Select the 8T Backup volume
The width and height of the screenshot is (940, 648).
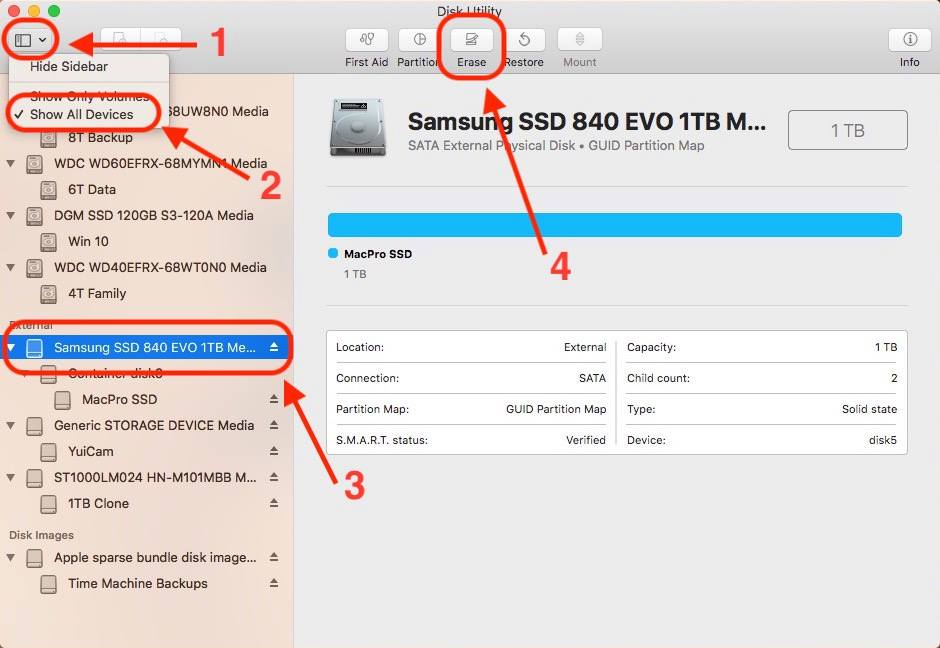point(100,138)
